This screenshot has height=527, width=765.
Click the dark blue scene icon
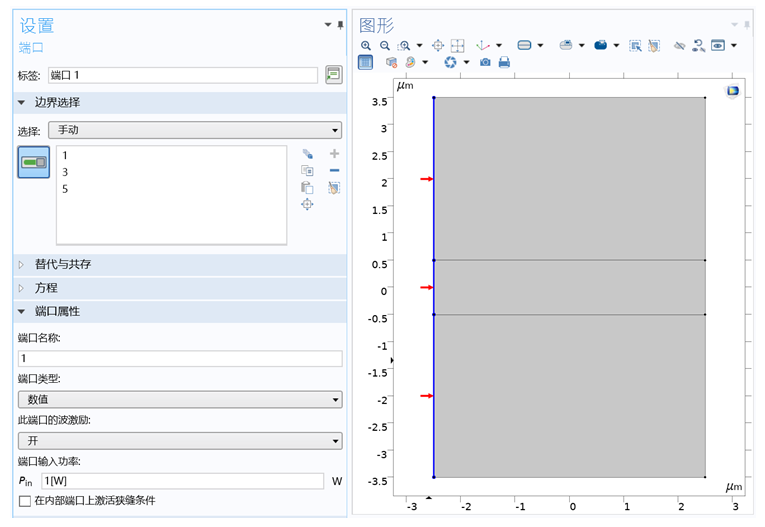coord(601,45)
